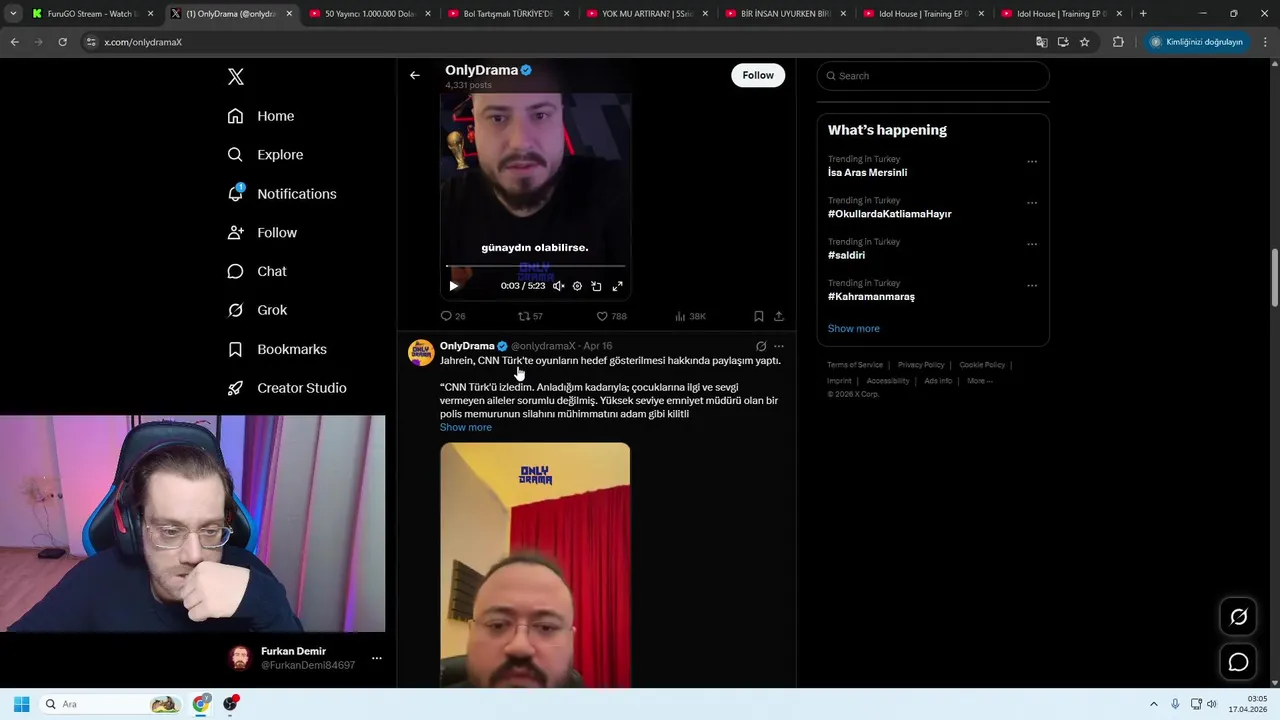This screenshot has width=1280, height=720.
Task: Open the floating chat button
Action: point(1238,662)
